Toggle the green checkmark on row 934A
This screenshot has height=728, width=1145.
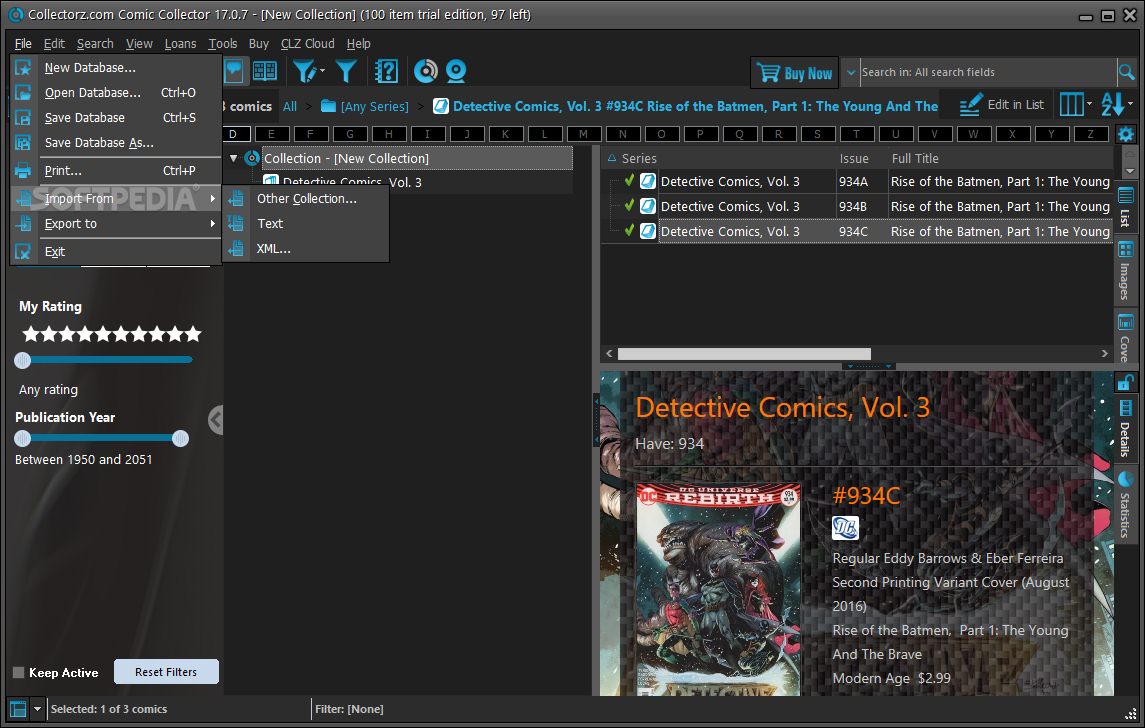[x=629, y=180]
